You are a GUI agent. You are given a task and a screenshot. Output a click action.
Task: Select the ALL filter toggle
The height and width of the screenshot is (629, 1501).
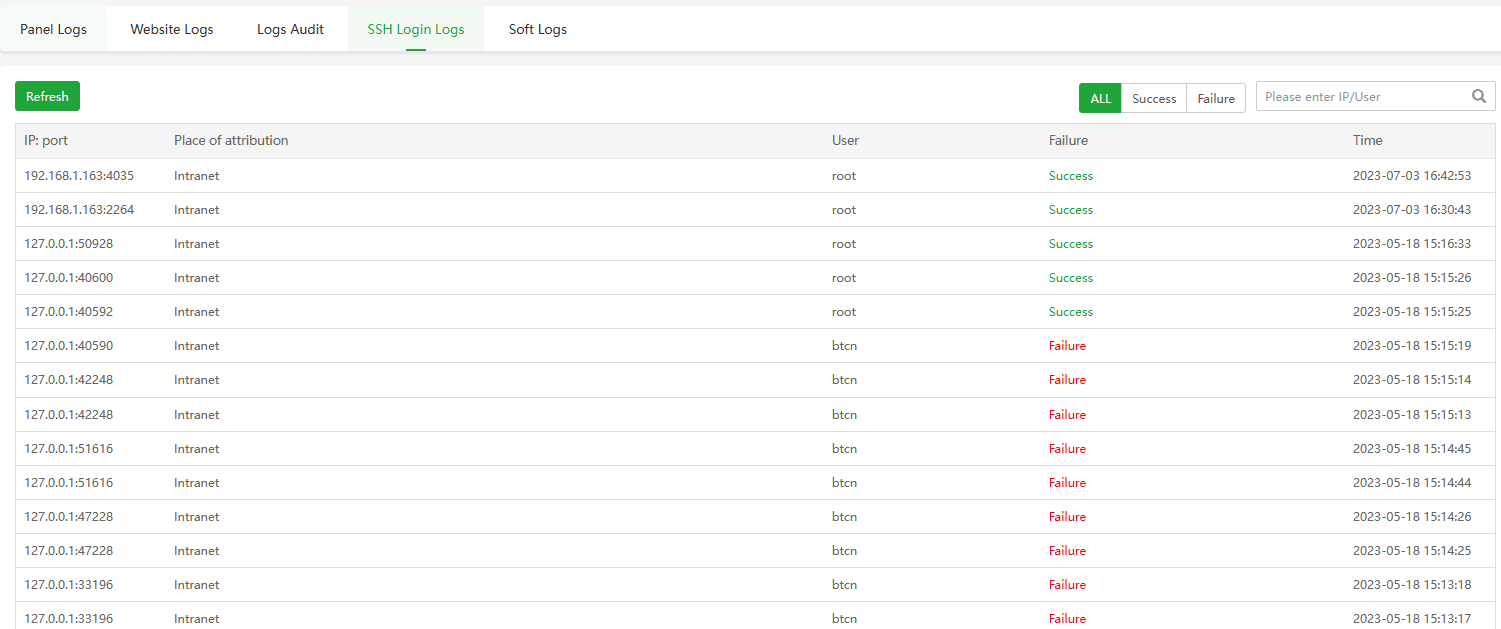click(x=1100, y=98)
